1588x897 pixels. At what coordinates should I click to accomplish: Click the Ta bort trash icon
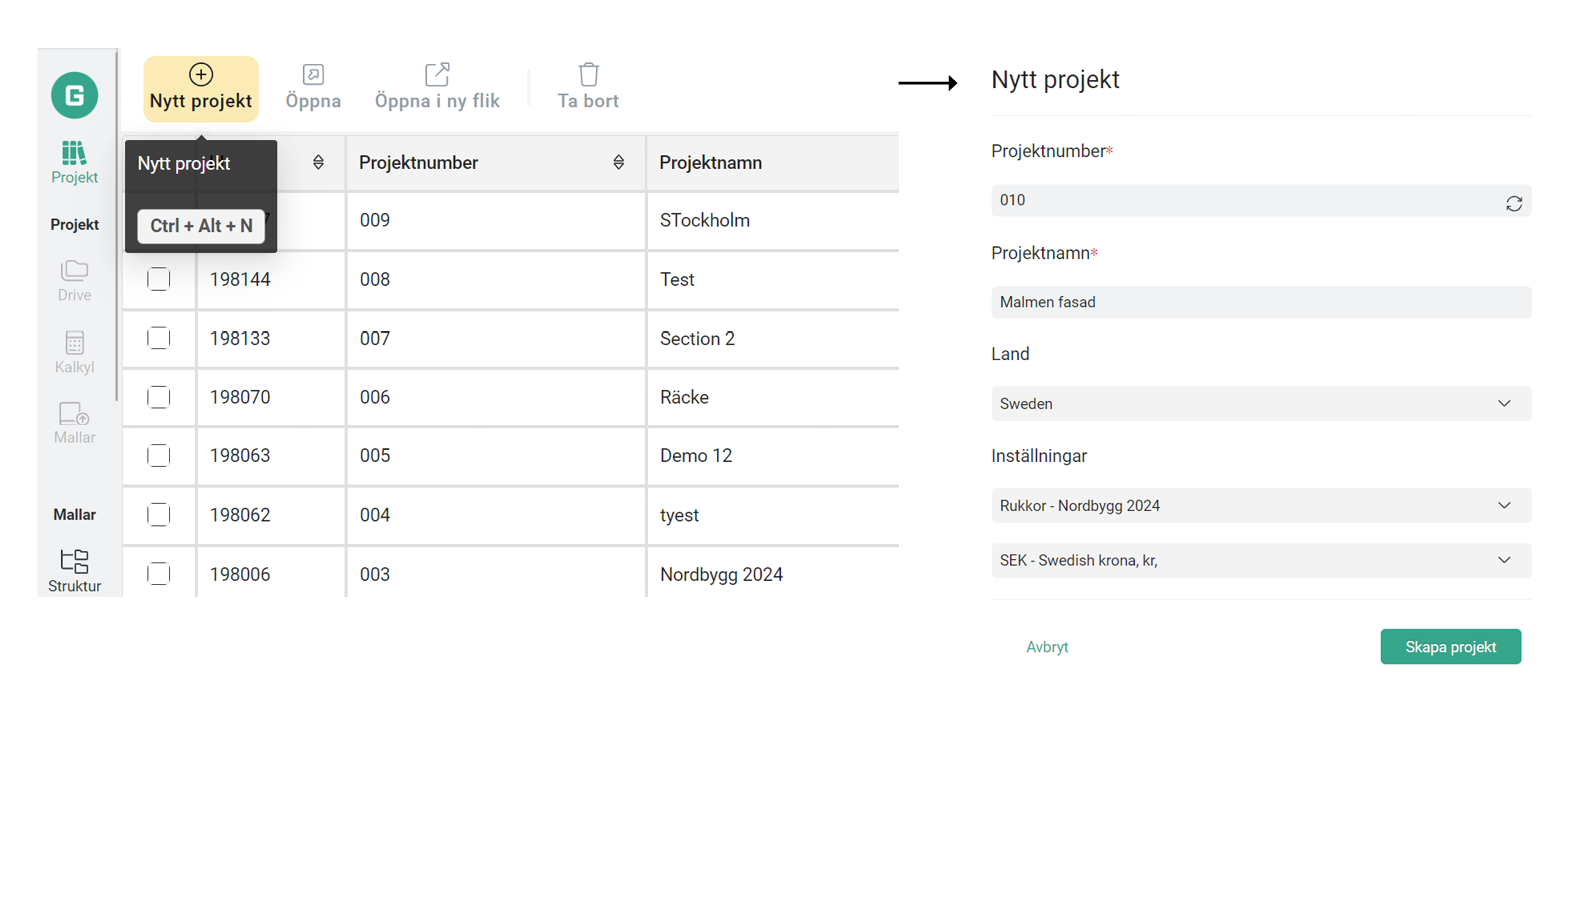588,74
